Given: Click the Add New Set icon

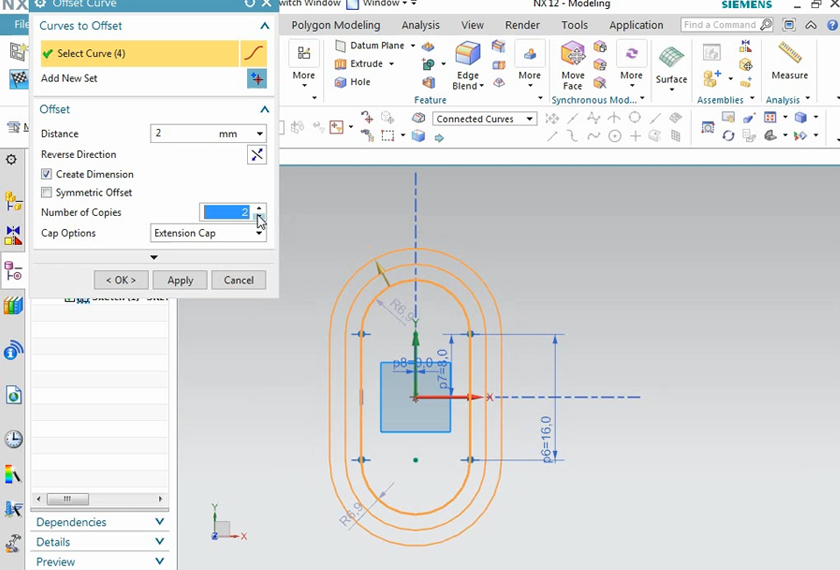Looking at the screenshot, I should (x=256, y=78).
